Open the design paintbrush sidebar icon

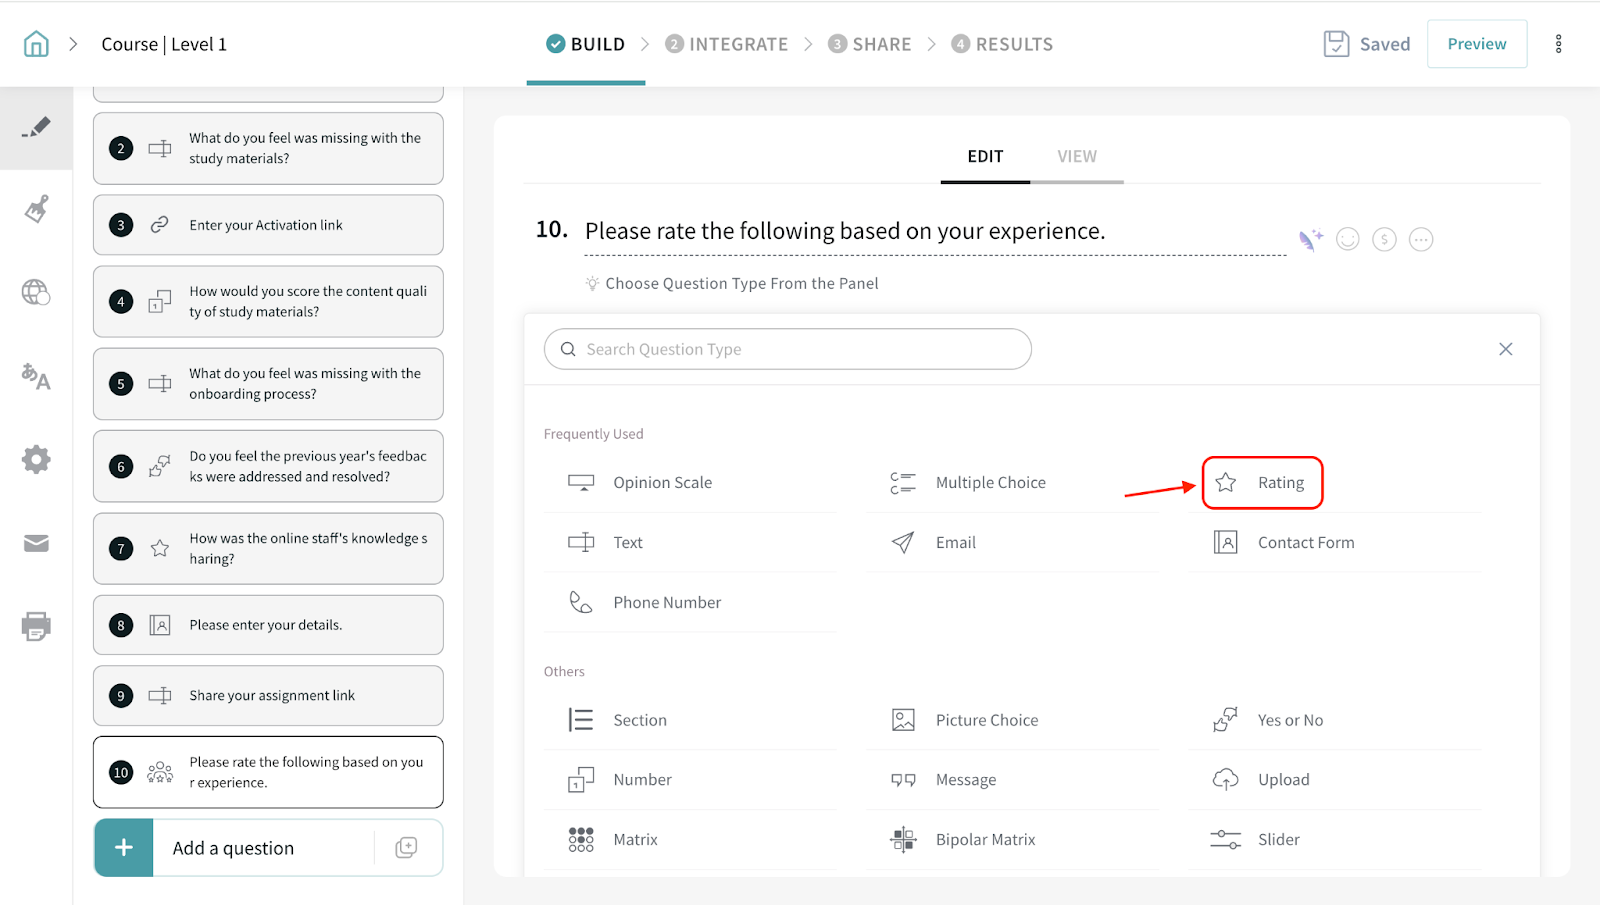click(36, 209)
